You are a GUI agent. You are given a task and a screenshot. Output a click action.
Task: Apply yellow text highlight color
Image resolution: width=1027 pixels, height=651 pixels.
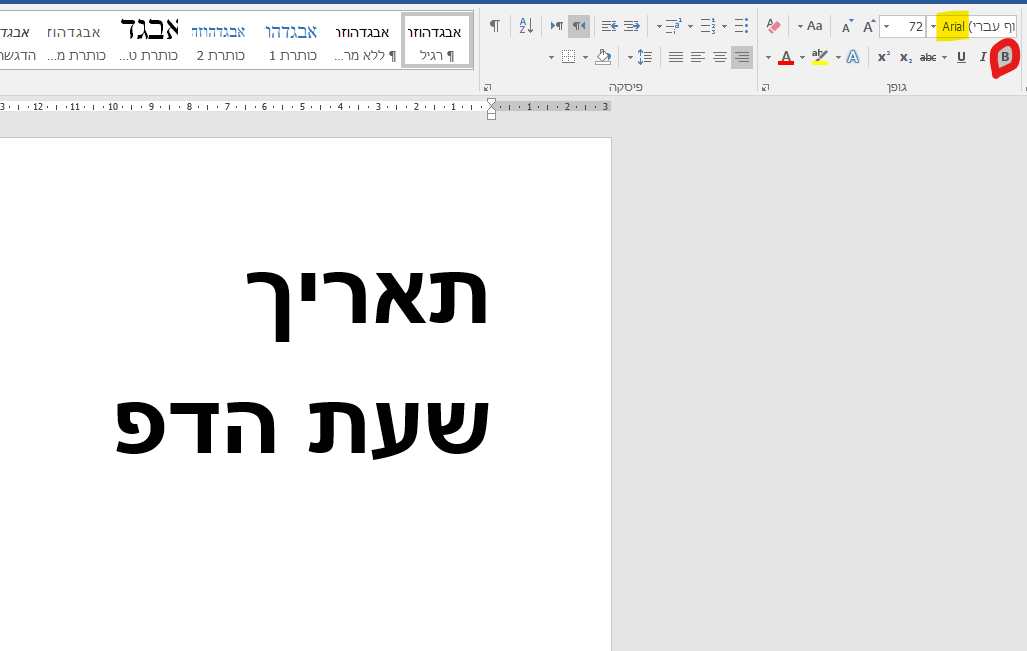point(819,57)
